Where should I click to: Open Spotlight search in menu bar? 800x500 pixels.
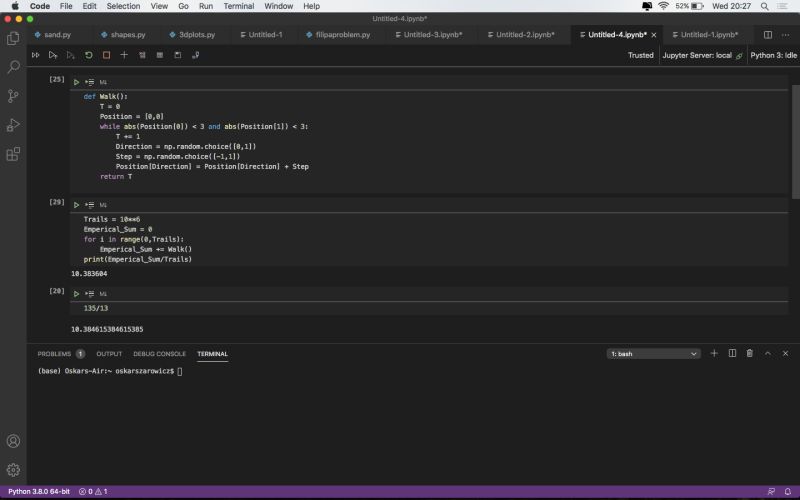click(x=764, y=6)
